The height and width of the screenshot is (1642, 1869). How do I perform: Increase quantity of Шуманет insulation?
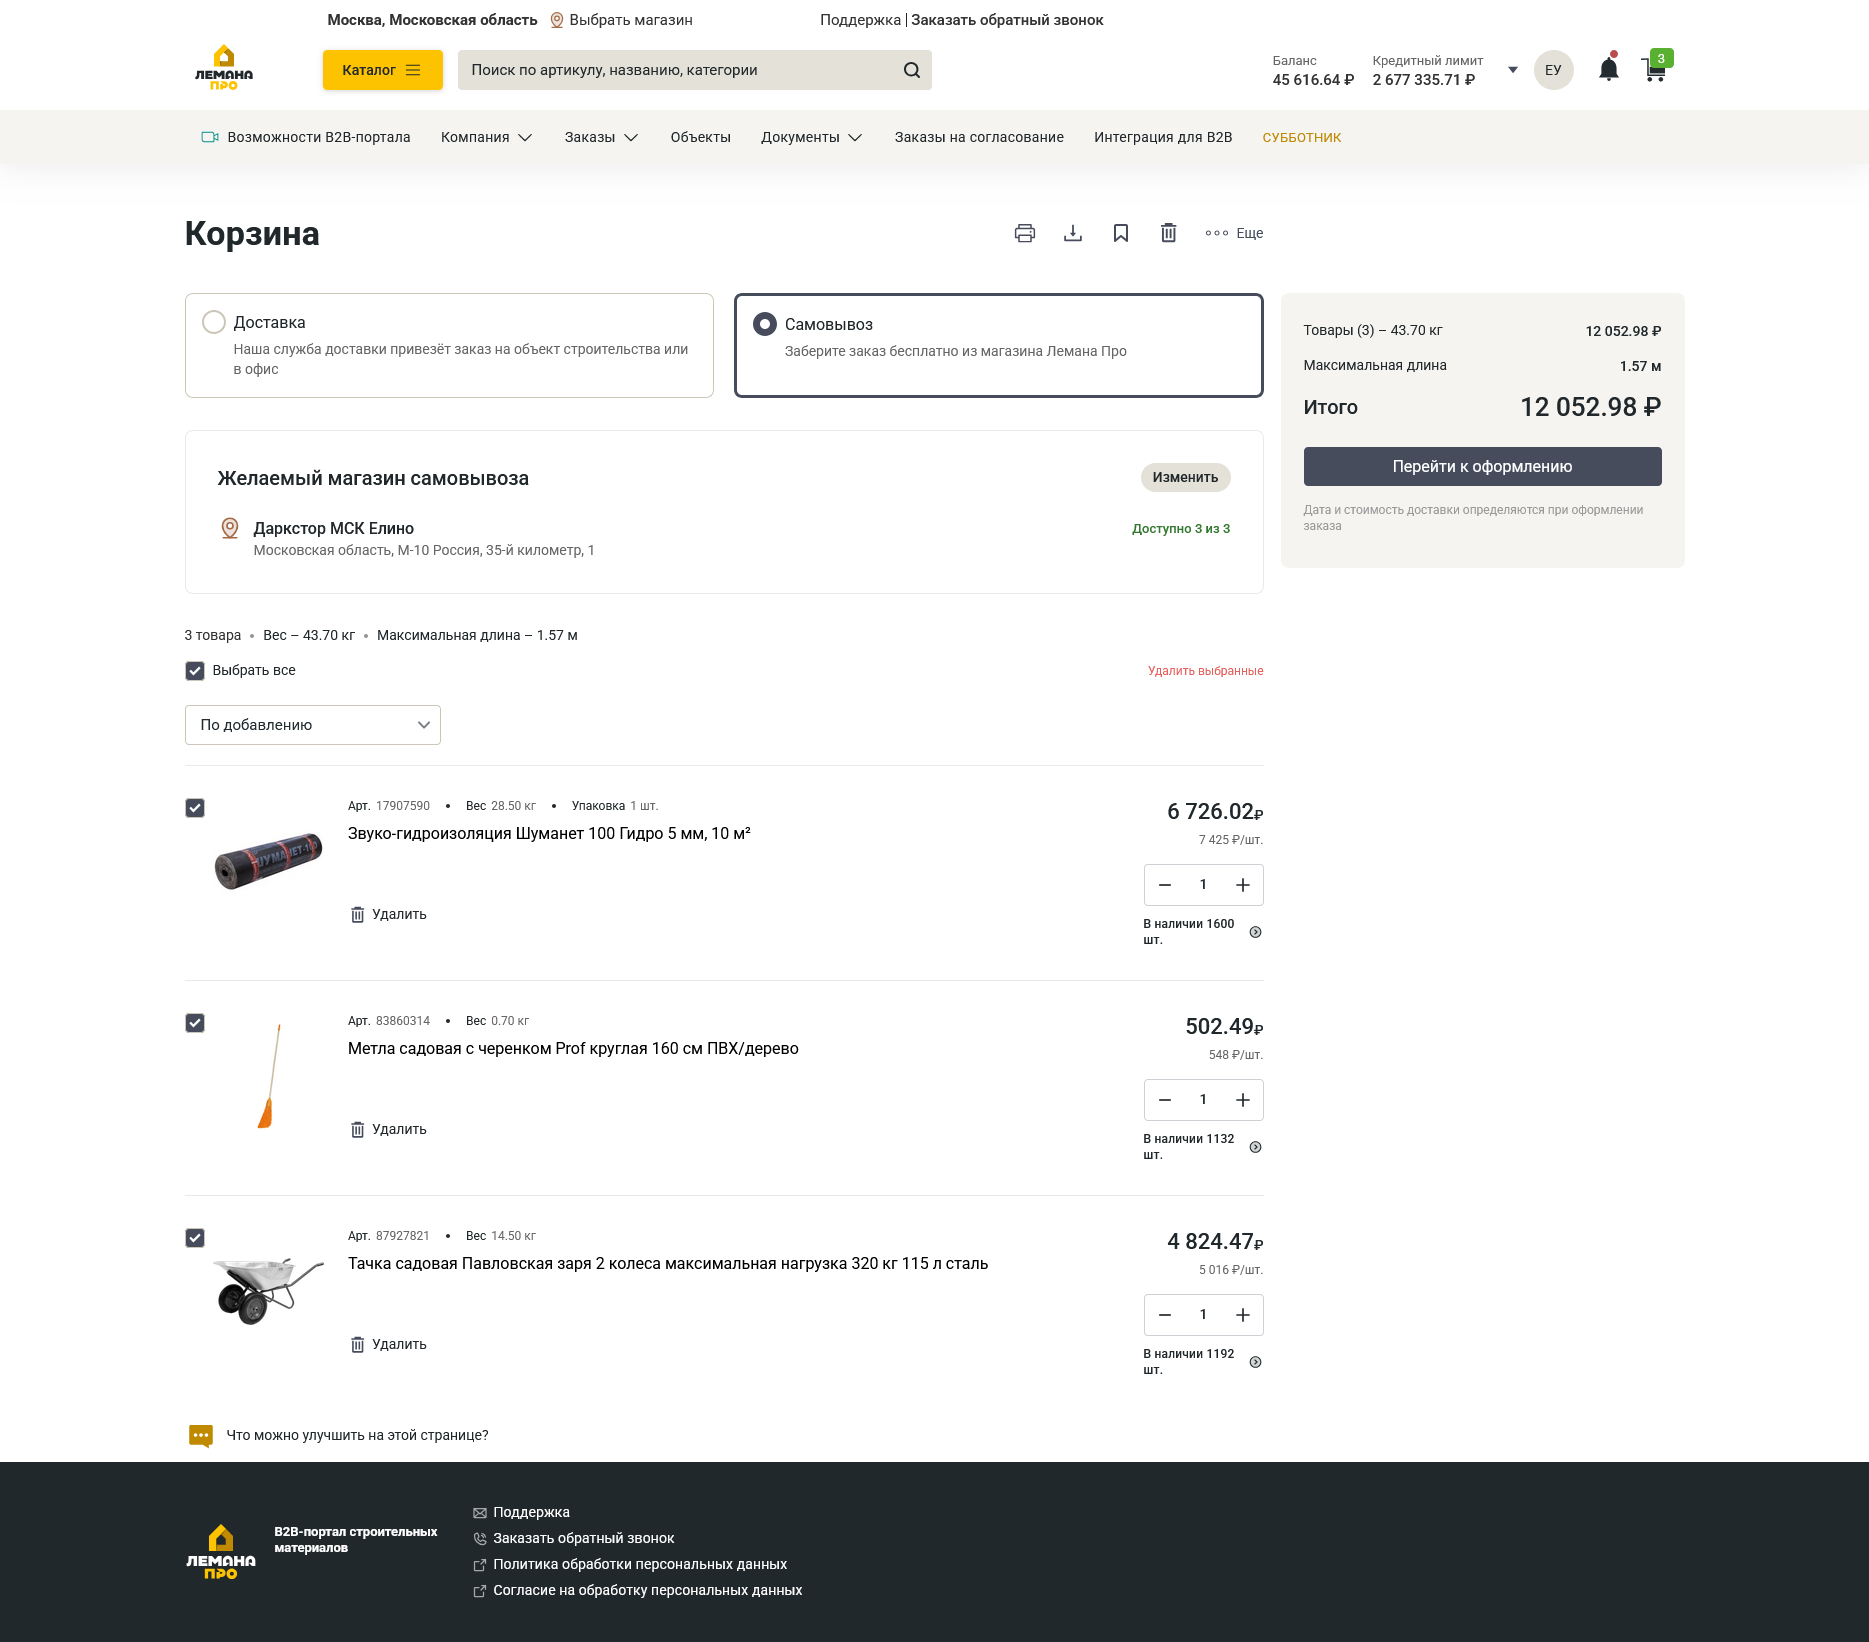(x=1242, y=885)
